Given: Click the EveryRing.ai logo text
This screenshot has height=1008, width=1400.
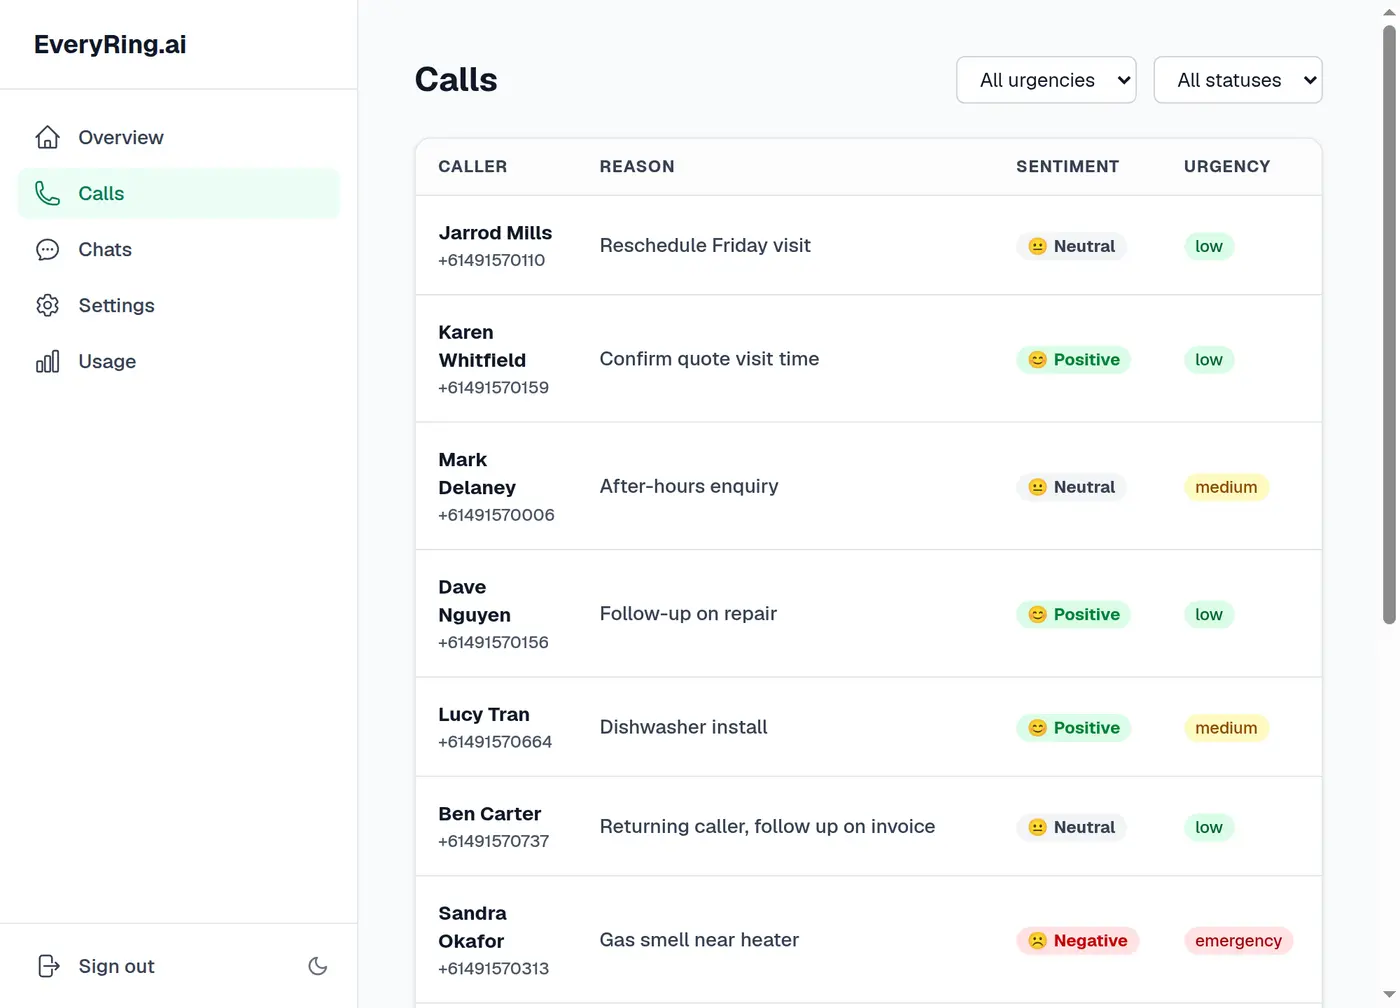Looking at the screenshot, I should [x=110, y=44].
